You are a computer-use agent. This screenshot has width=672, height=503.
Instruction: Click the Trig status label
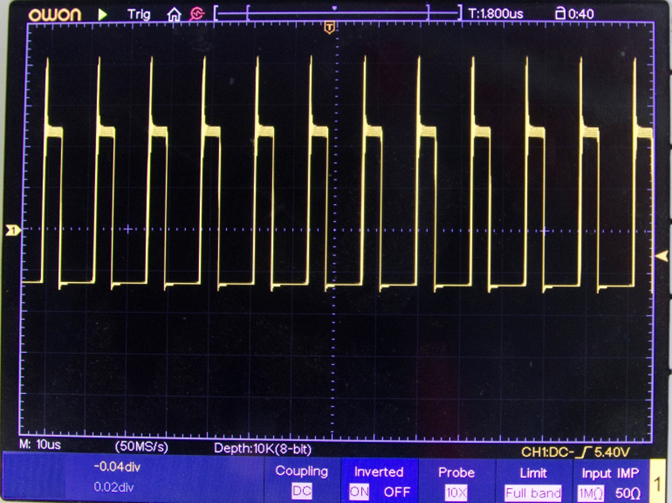[x=140, y=14]
